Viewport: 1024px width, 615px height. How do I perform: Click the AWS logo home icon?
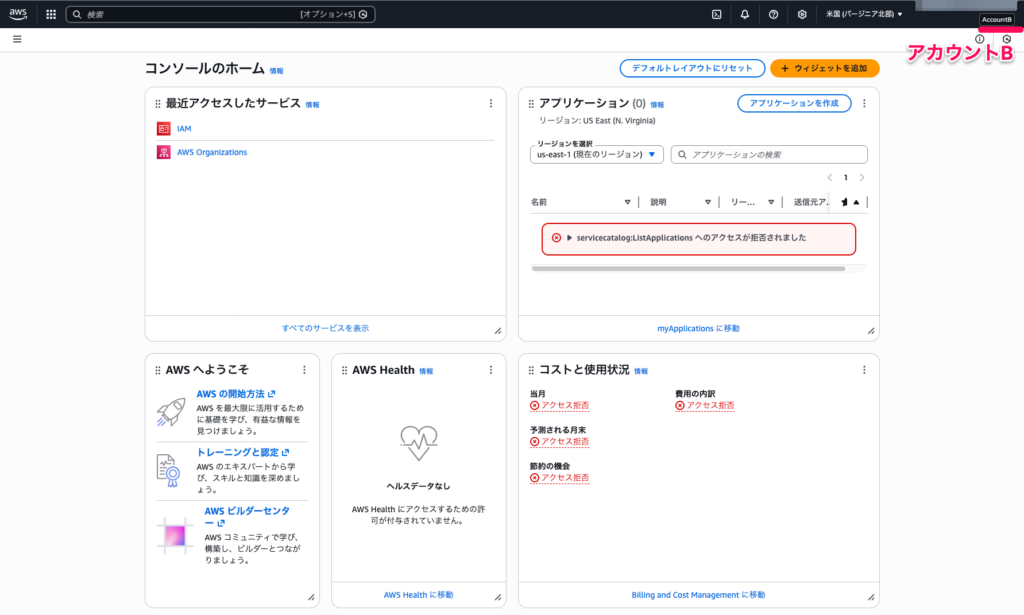pos(18,14)
